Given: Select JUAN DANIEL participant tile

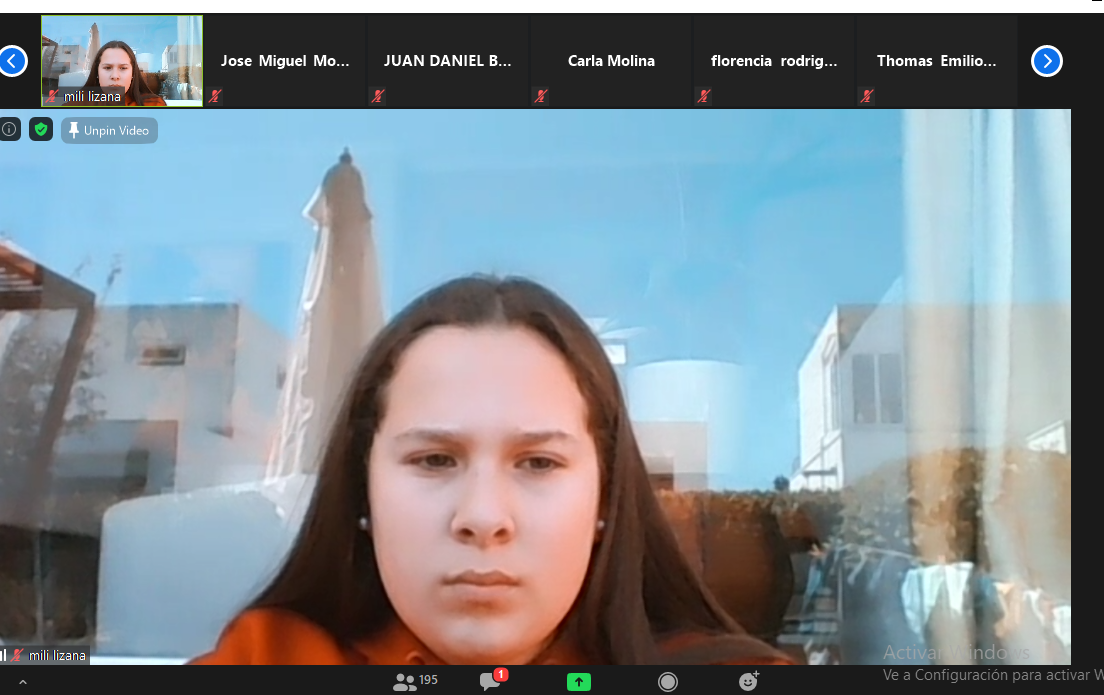Looking at the screenshot, I should [448, 61].
